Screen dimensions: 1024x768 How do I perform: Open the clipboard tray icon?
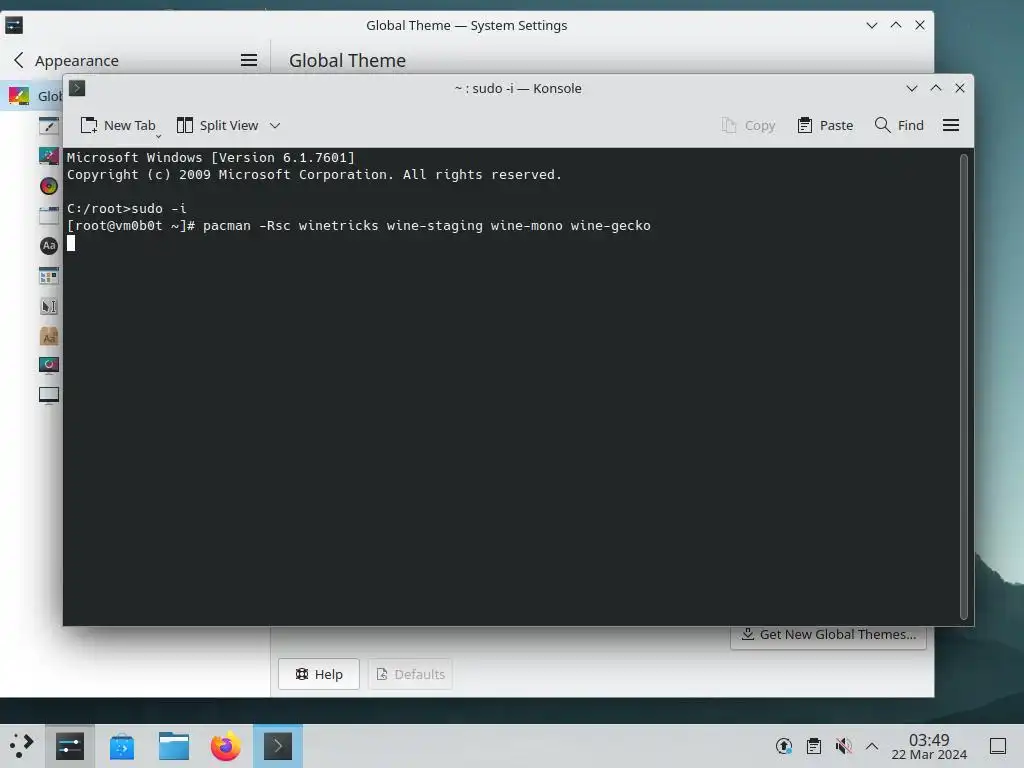click(x=814, y=746)
